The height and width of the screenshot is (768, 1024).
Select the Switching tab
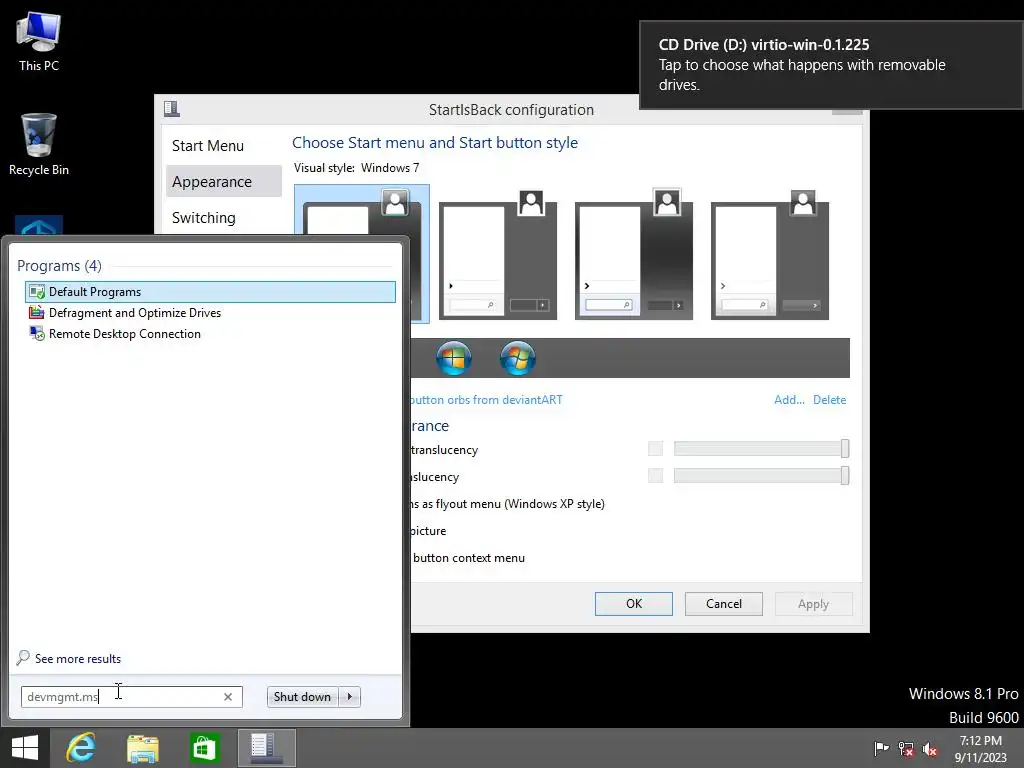point(223,217)
